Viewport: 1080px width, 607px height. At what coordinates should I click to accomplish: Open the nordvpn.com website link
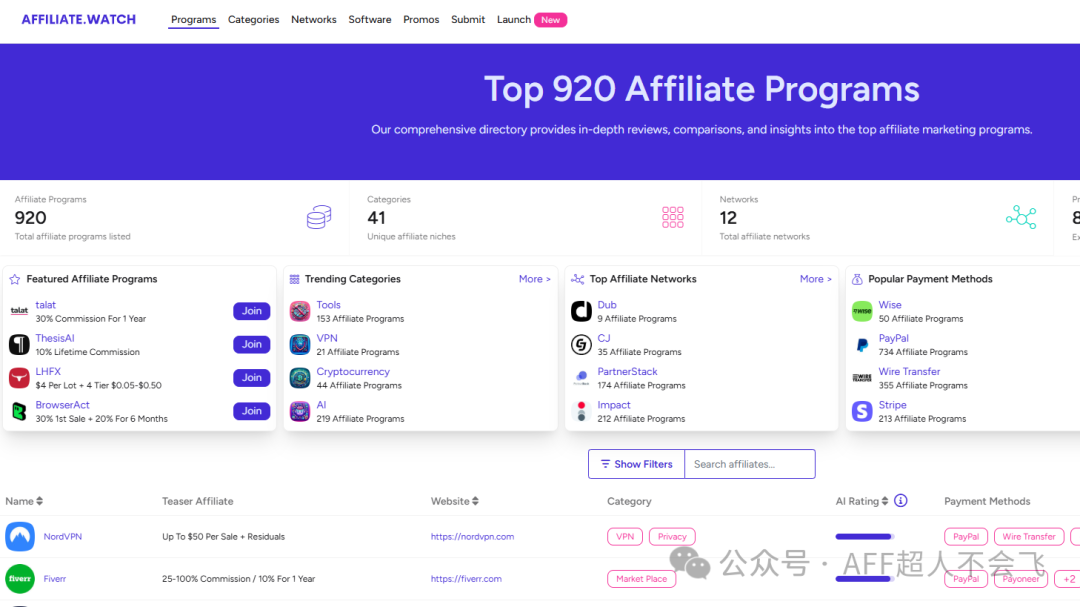coord(472,537)
